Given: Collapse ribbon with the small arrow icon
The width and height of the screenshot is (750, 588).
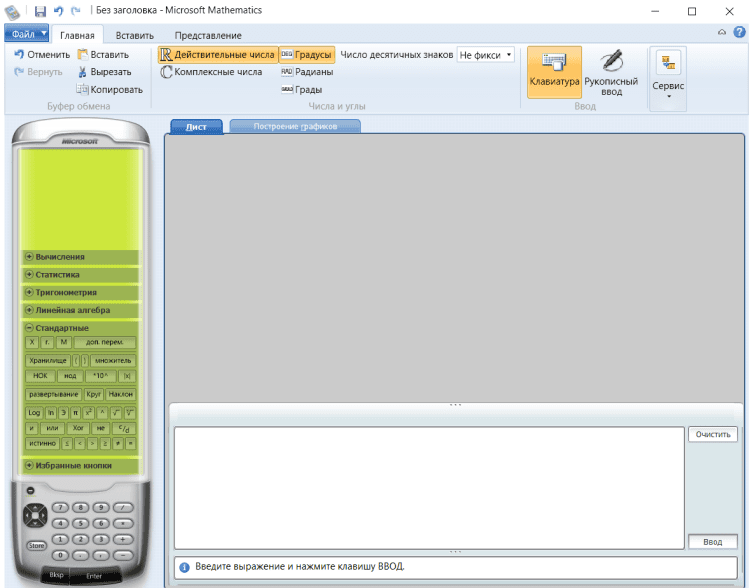Looking at the screenshot, I should click(722, 32).
